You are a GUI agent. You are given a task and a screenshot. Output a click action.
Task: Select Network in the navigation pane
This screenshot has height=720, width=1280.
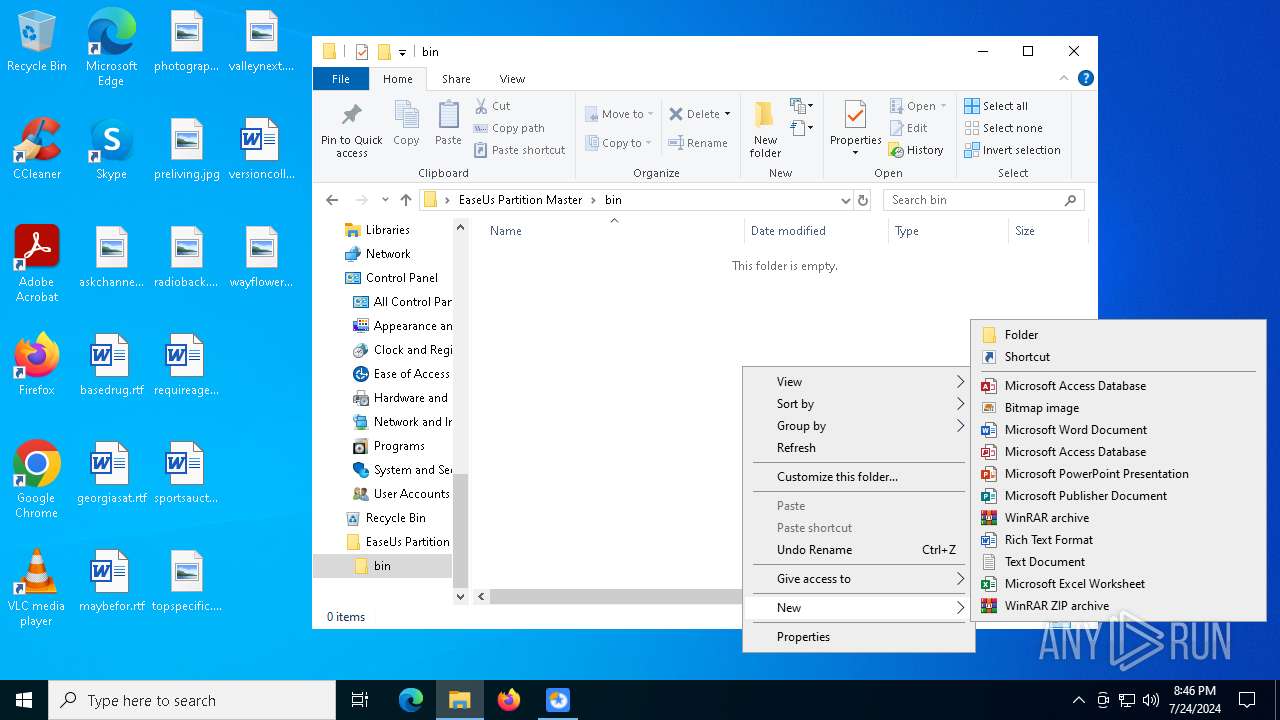click(387, 254)
